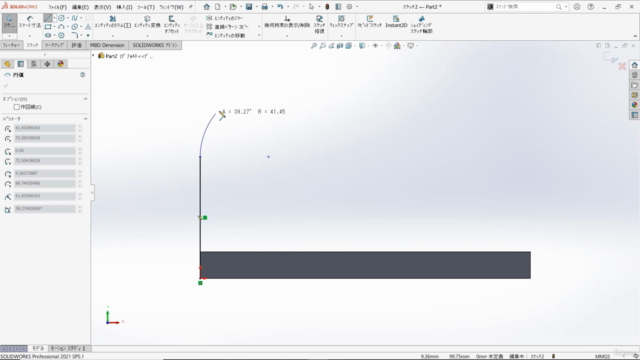Select the Arc sketch tool
This screenshot has height=360, width=640.
click(61, 27)
